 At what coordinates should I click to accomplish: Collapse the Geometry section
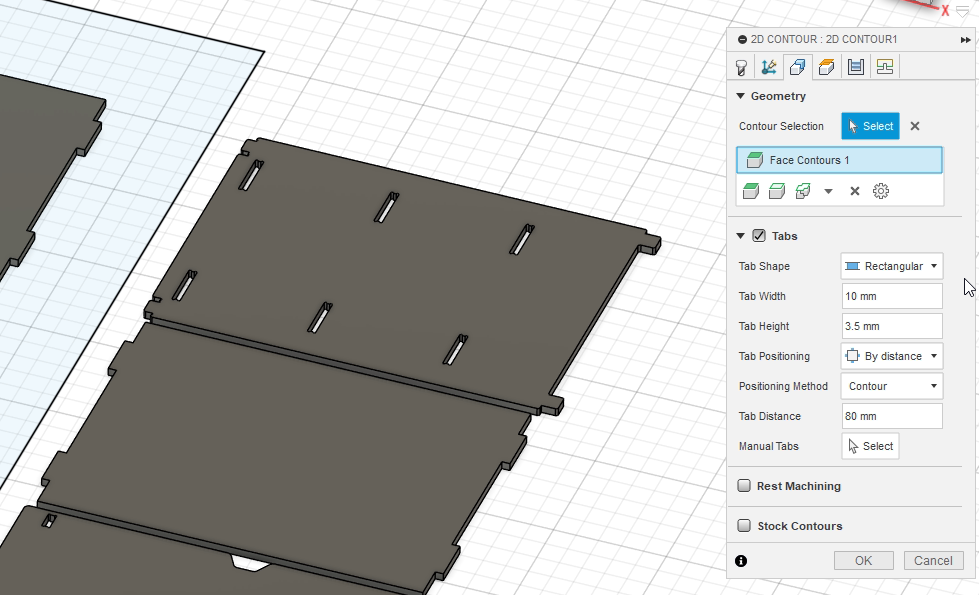coord(740,96)
